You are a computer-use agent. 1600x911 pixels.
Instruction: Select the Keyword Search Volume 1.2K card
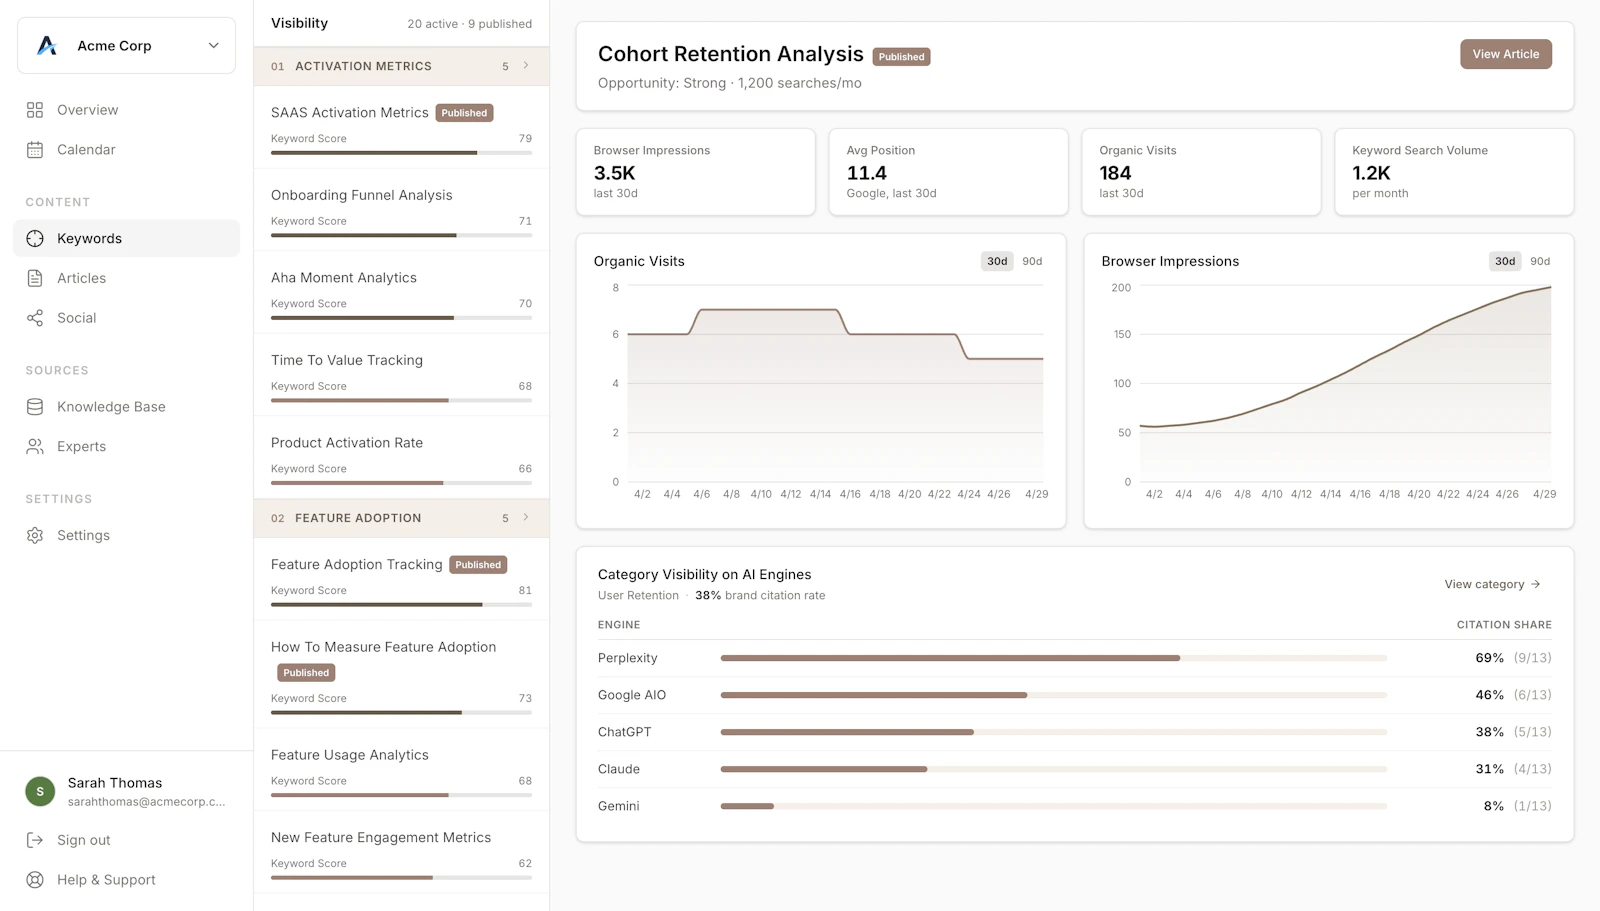point(1454,172)
